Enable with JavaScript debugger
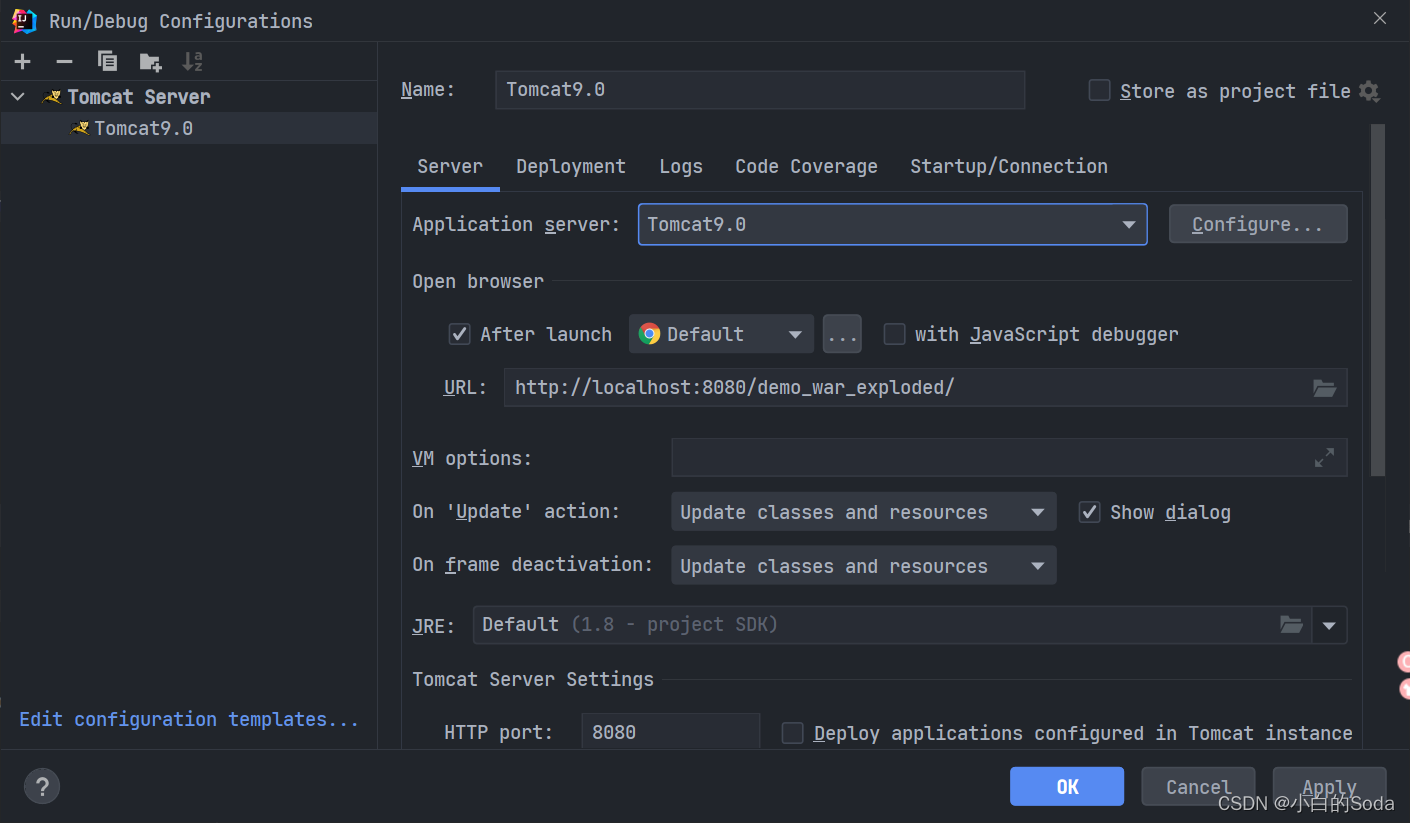The width and height of the screenshot is (1410, 823). pos(894,334)
